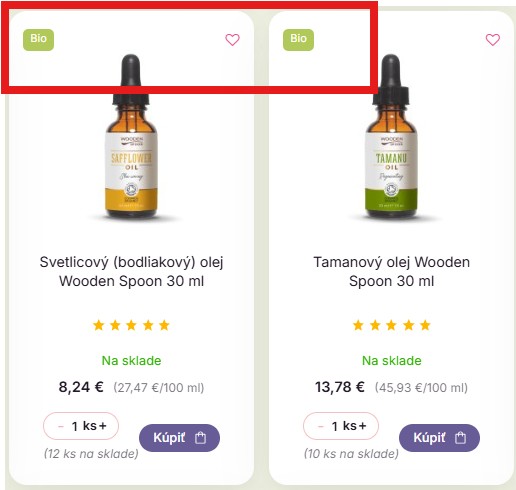Click star rating of Tamanový olej
Image resolution: width=516 pixels, height=490 pixels.
pyautogui.click(x=391, y=325)
